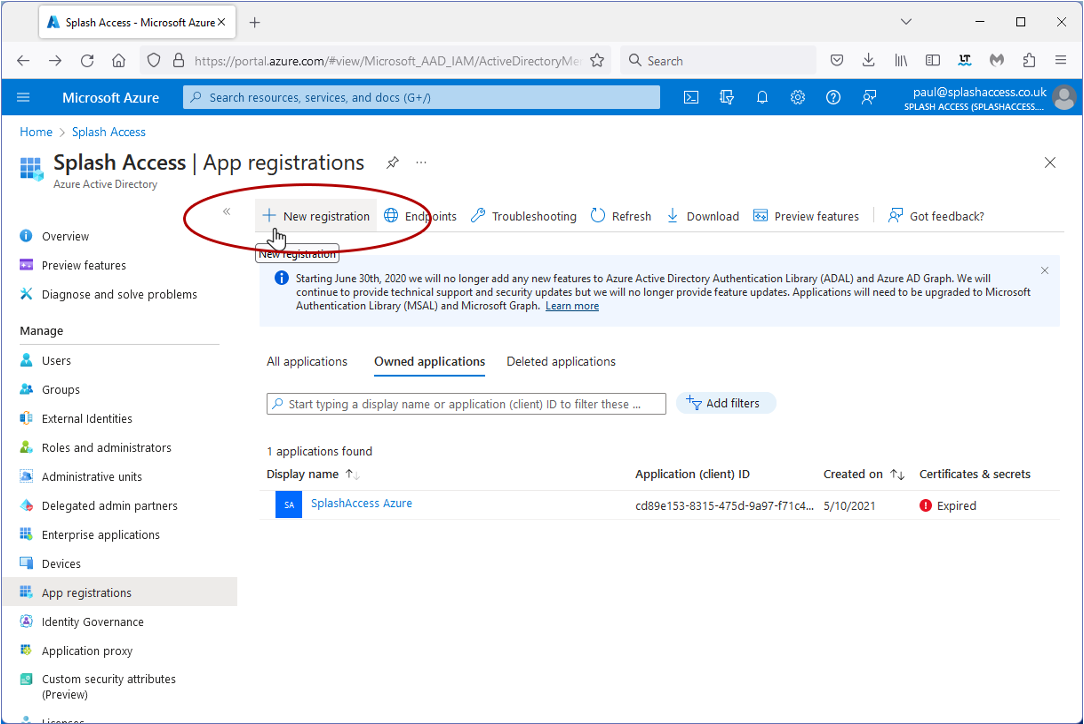Image resolution: width=1084 pixels, height=724 pixels.
Task: Go to the Home breadcrumb
Action: click(36, 132)
